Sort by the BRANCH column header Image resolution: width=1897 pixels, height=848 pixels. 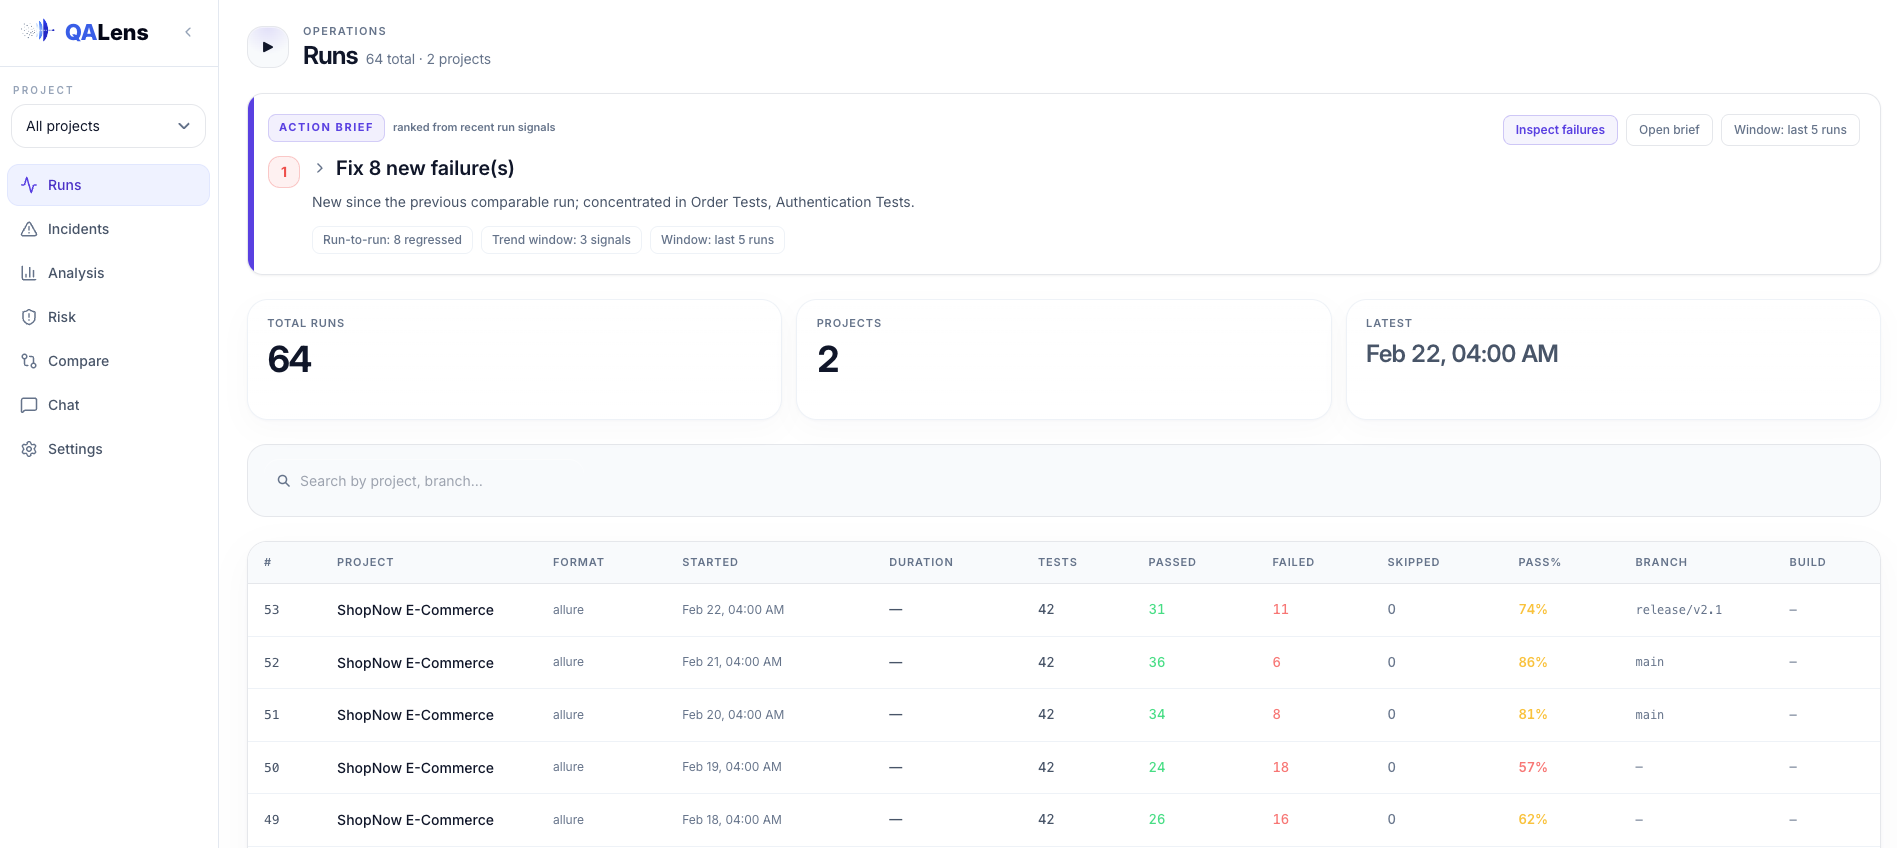[1661, 563]
